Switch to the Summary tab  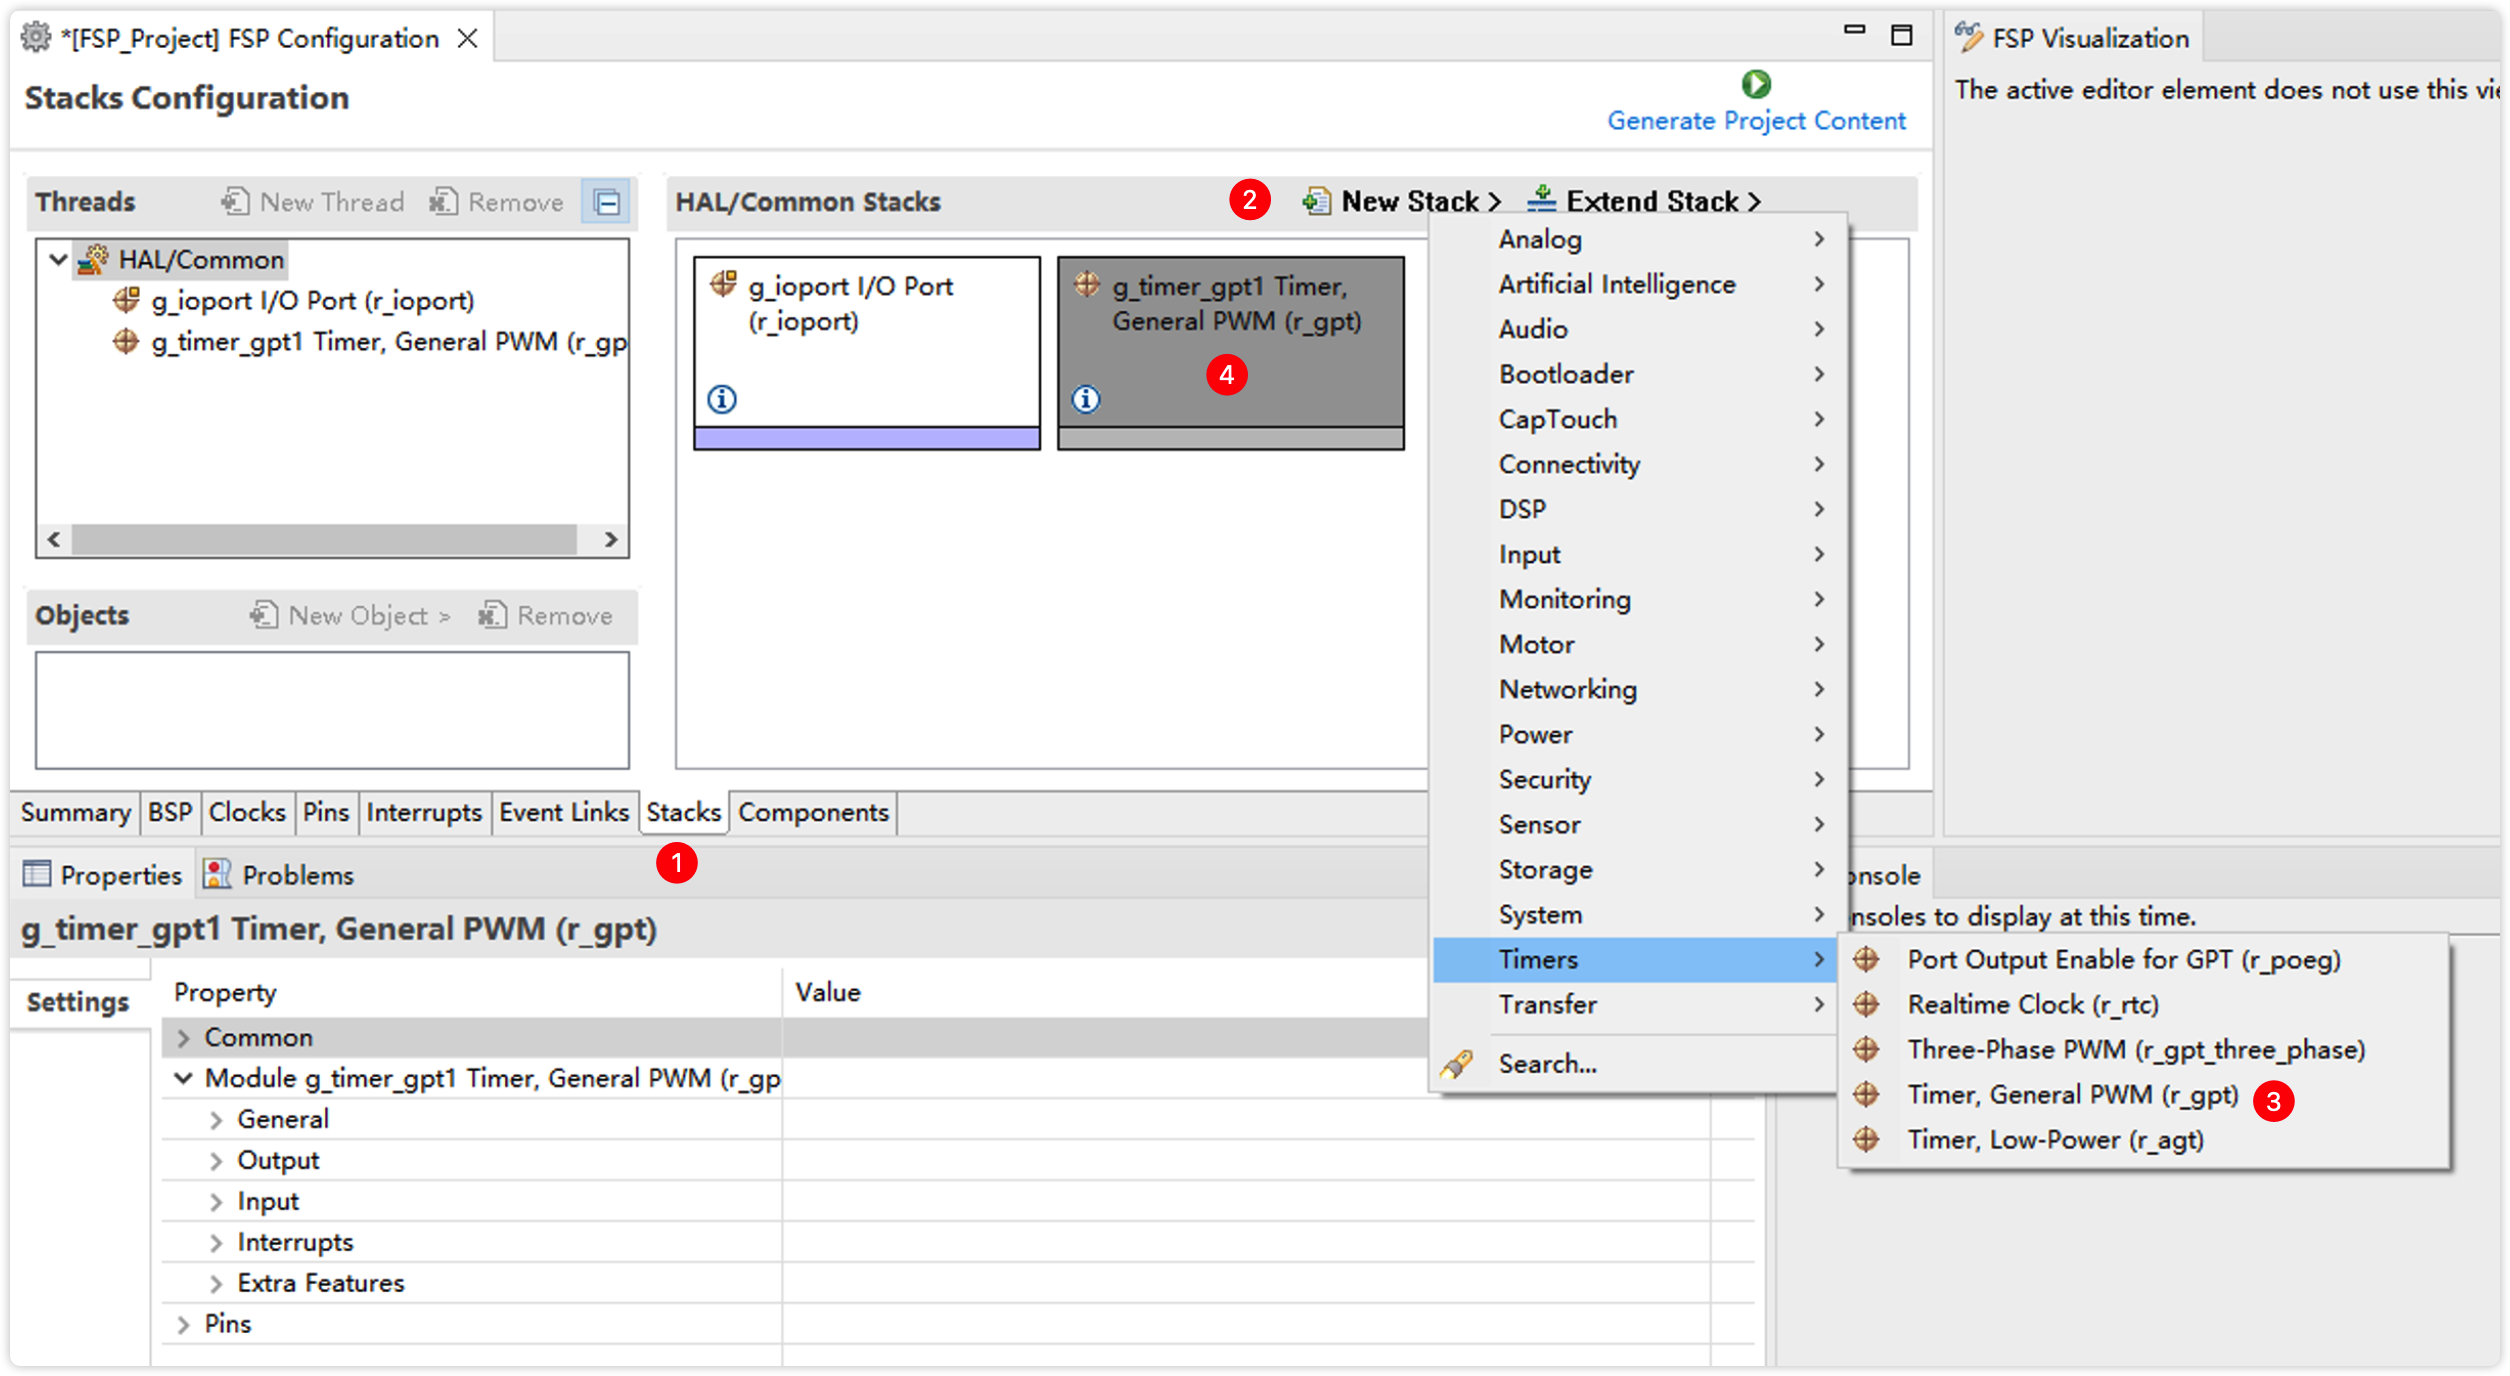(x=76, y=812)
